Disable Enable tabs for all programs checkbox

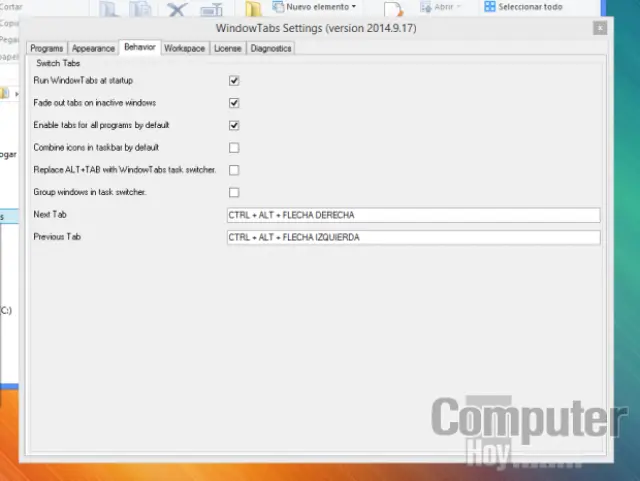[234, 125]
